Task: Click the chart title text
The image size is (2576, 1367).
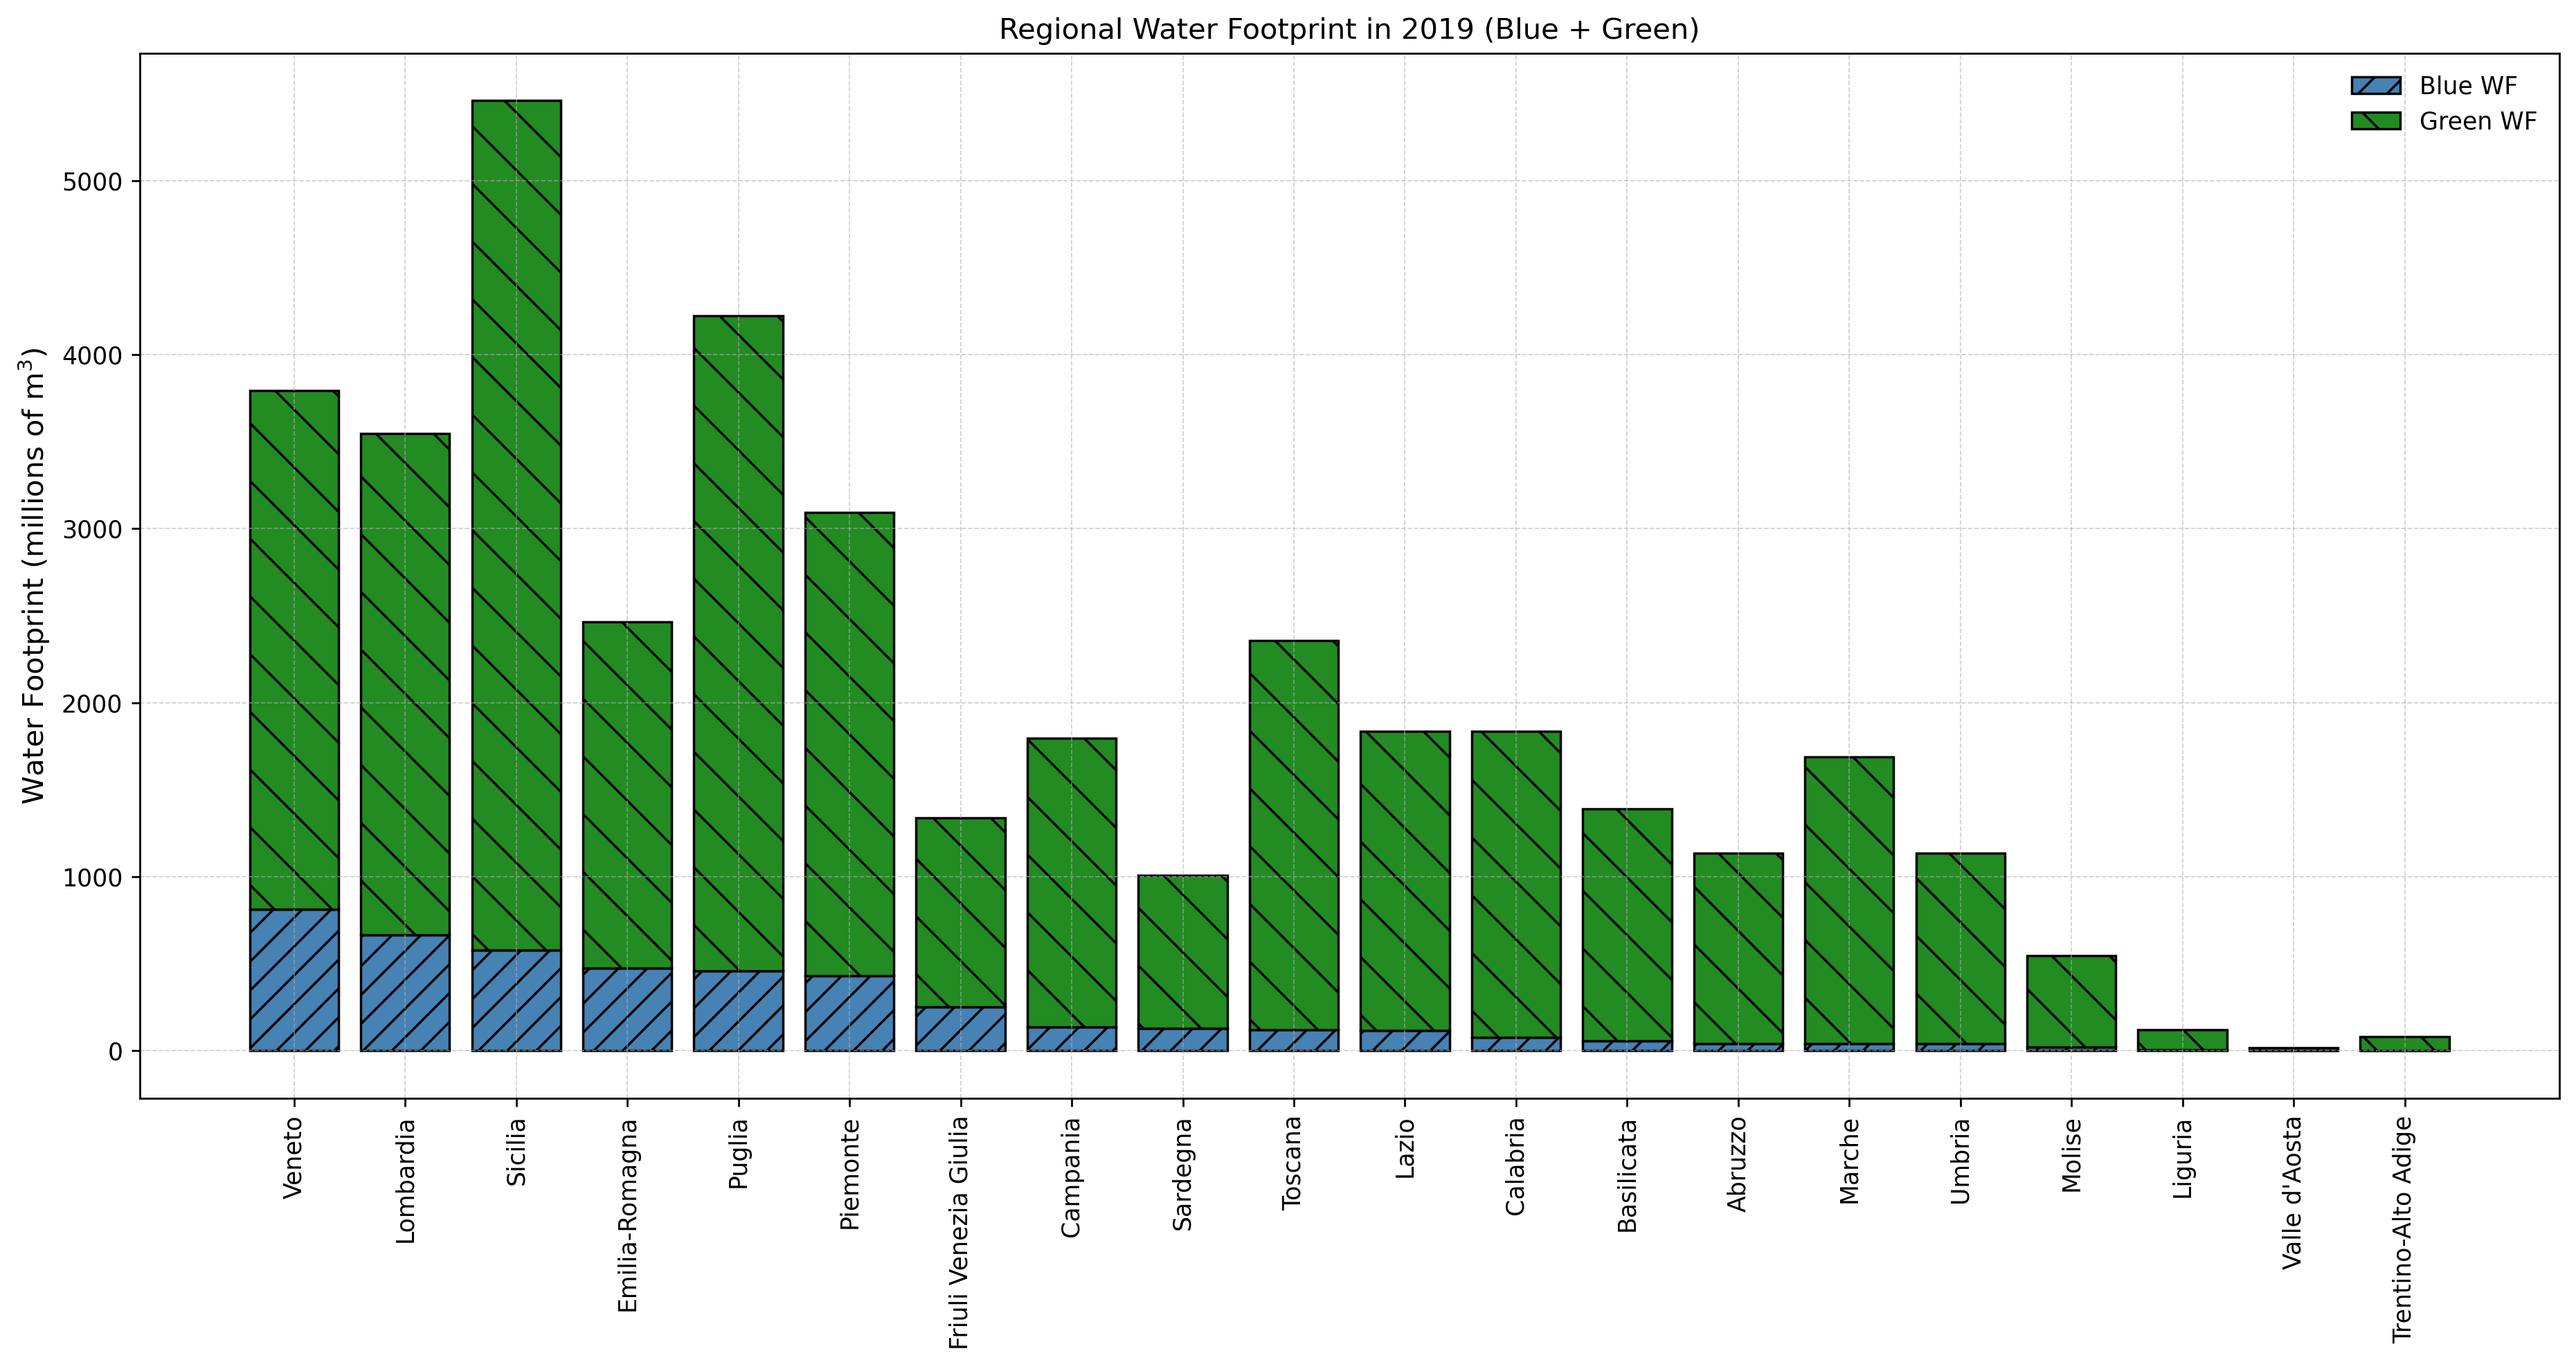Action: (1348, 29)
